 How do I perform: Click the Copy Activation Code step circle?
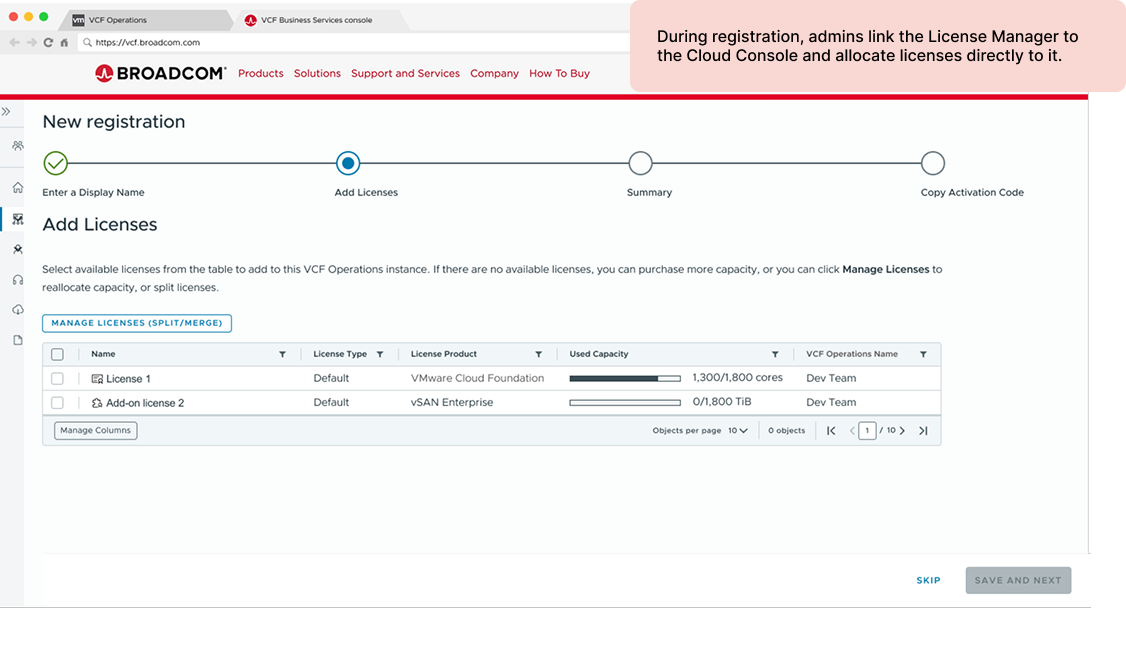point(933,164)
